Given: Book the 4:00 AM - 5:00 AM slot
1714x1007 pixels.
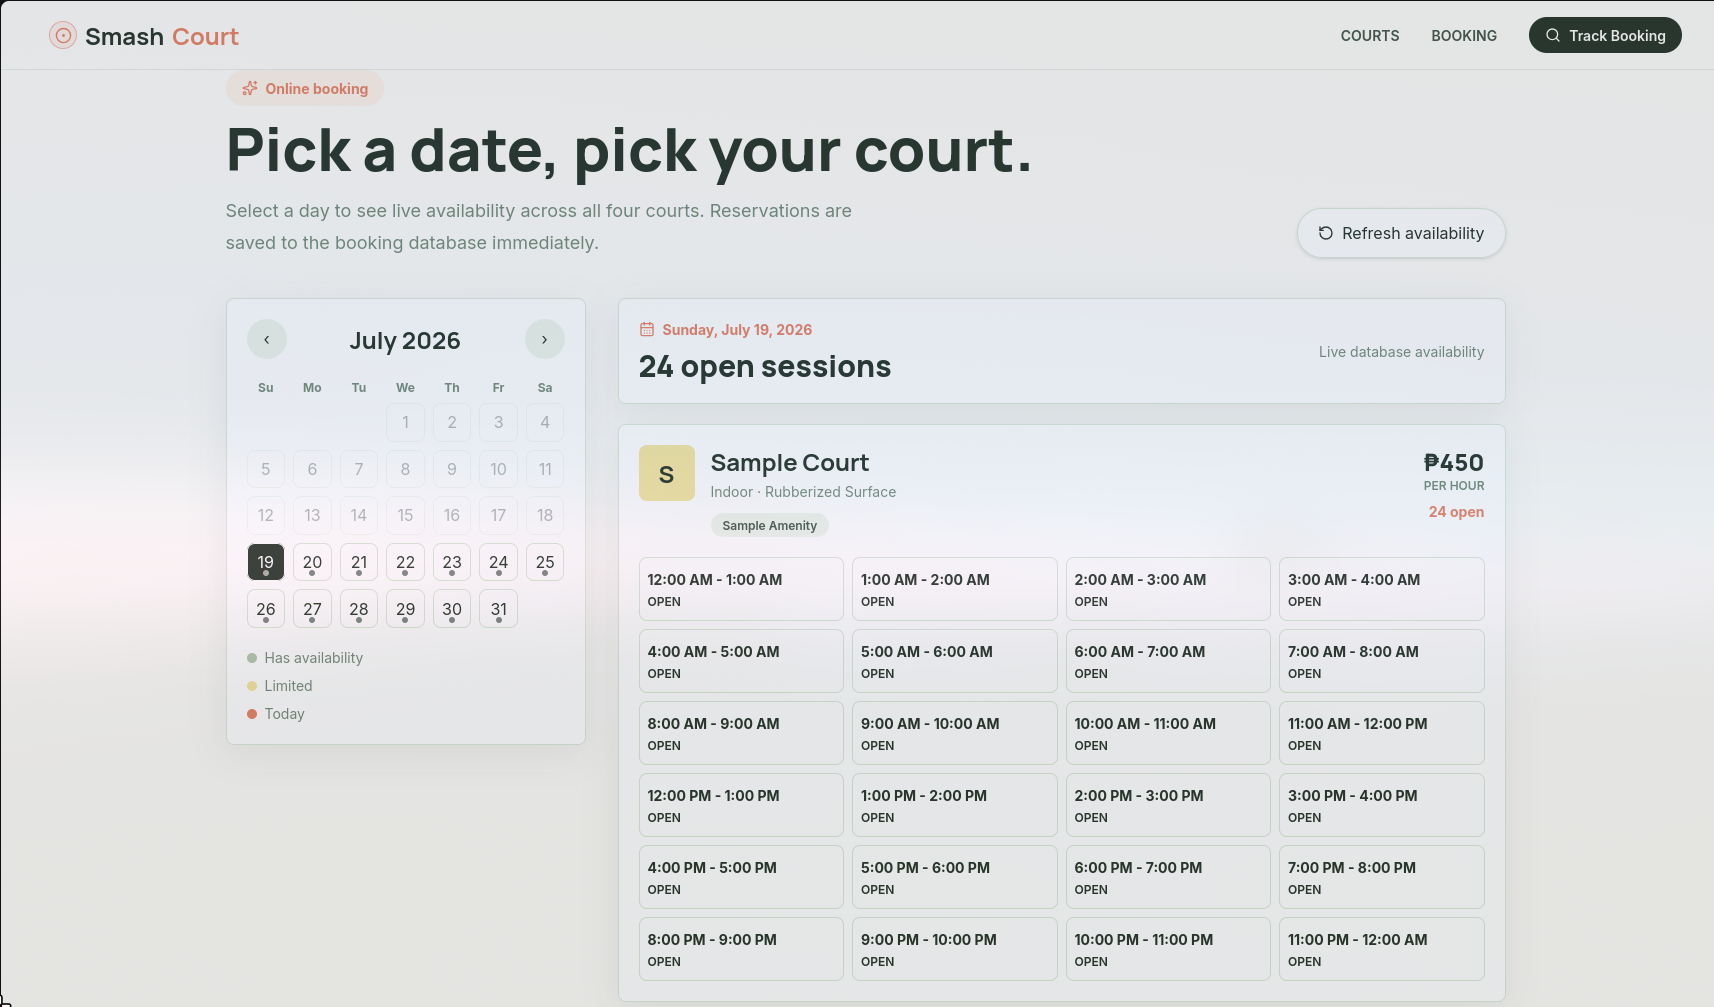Looking at the screenshot, I should [x=741, y=661].
